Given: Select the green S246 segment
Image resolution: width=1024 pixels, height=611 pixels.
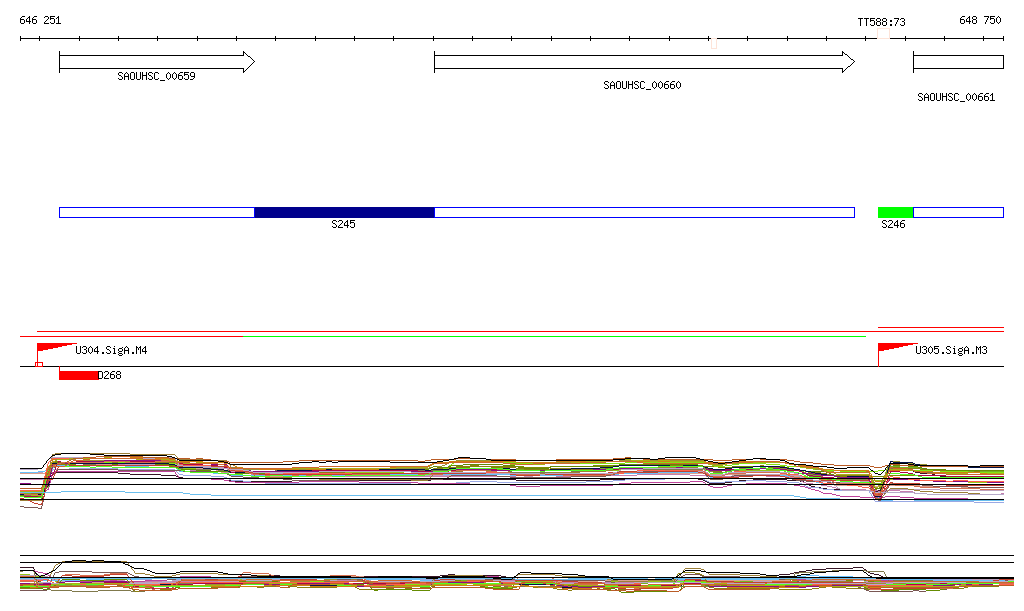Looking at the screenshot, I should (895, 212).
